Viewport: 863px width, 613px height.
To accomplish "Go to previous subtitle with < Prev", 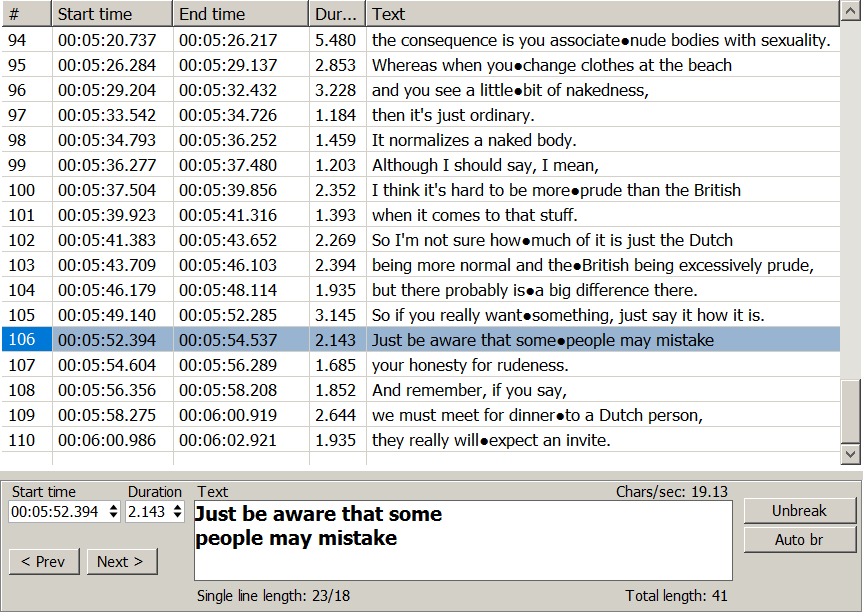I will [x=43, y=561].
